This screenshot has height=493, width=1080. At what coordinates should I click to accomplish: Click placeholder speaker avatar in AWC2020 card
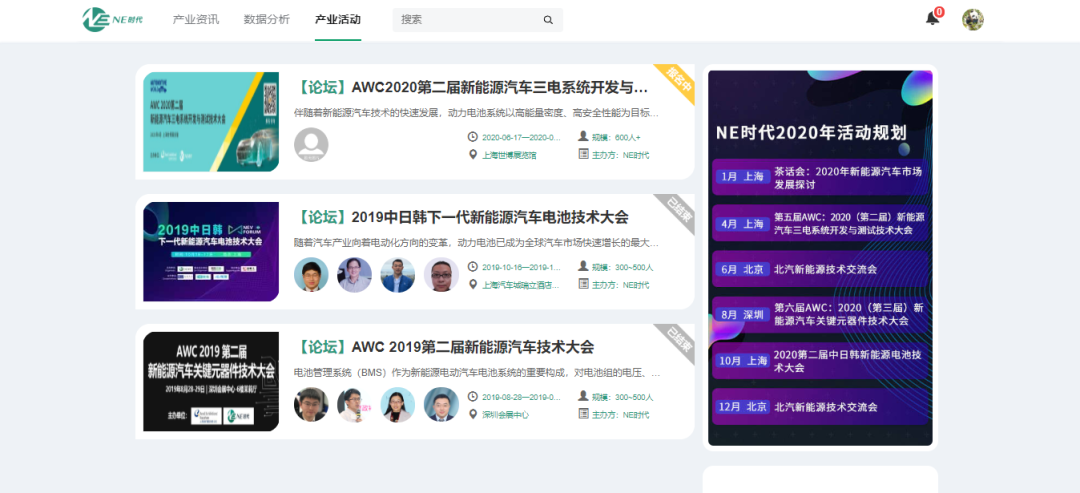click(311, 145)
